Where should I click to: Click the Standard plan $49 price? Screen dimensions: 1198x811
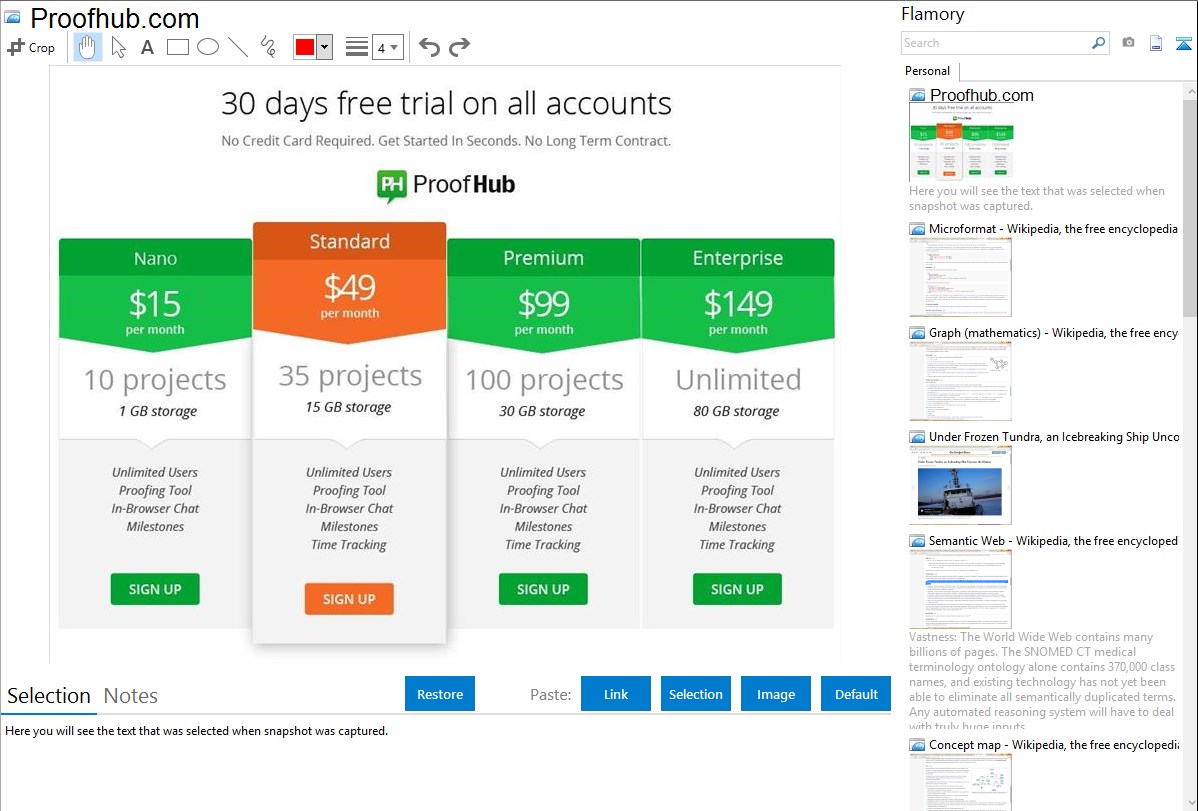[349, 288]
